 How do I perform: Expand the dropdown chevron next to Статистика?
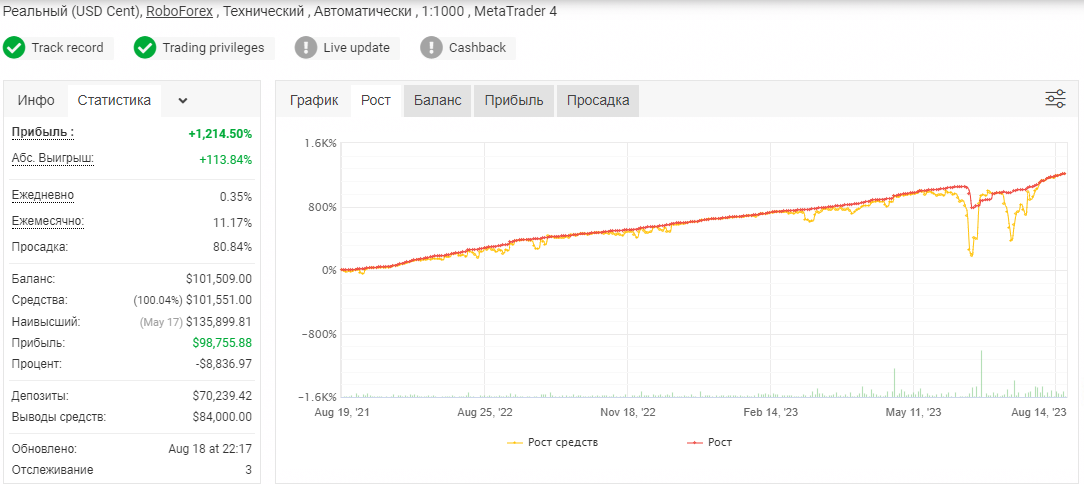click(x=183, y=100)
